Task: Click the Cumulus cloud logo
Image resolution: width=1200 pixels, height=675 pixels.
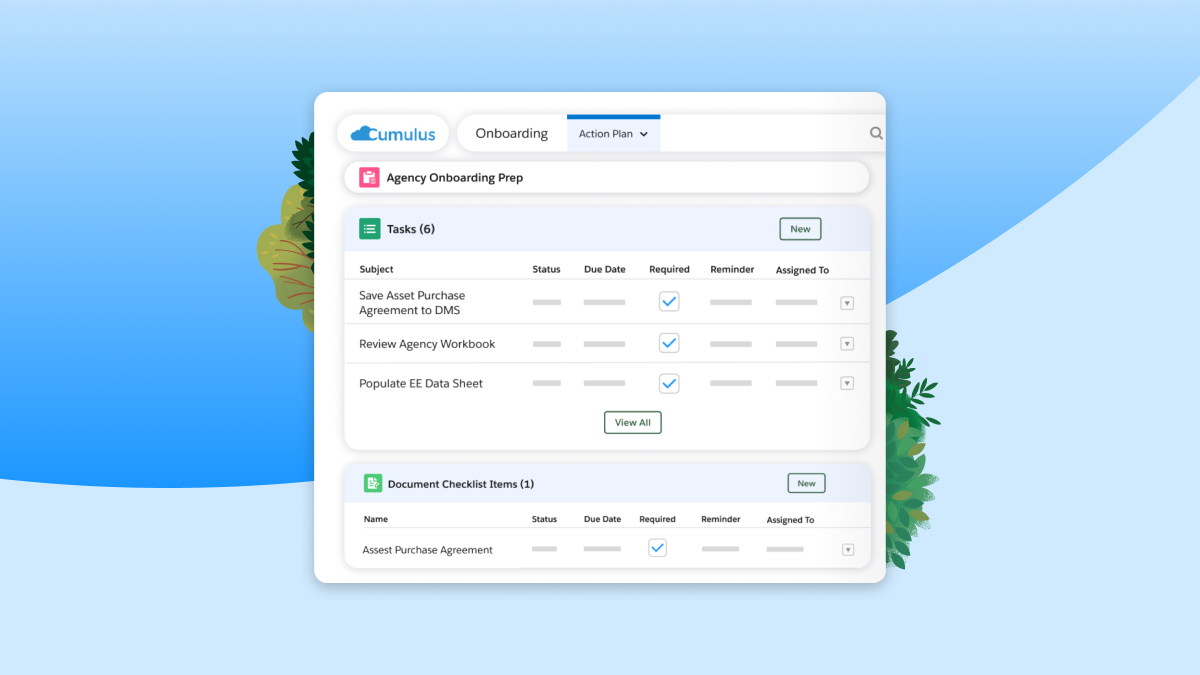Action: click(x=363, y=132)
